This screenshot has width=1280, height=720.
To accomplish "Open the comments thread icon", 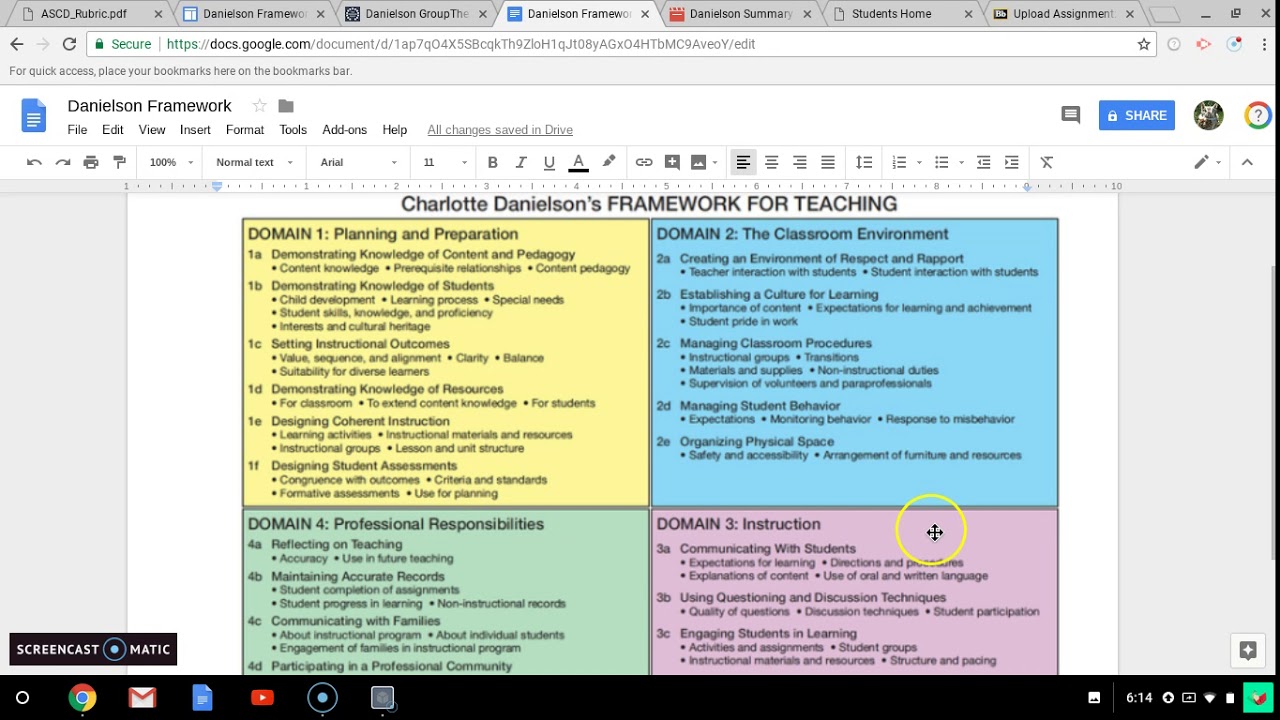I will click(x=1070, y=116).
